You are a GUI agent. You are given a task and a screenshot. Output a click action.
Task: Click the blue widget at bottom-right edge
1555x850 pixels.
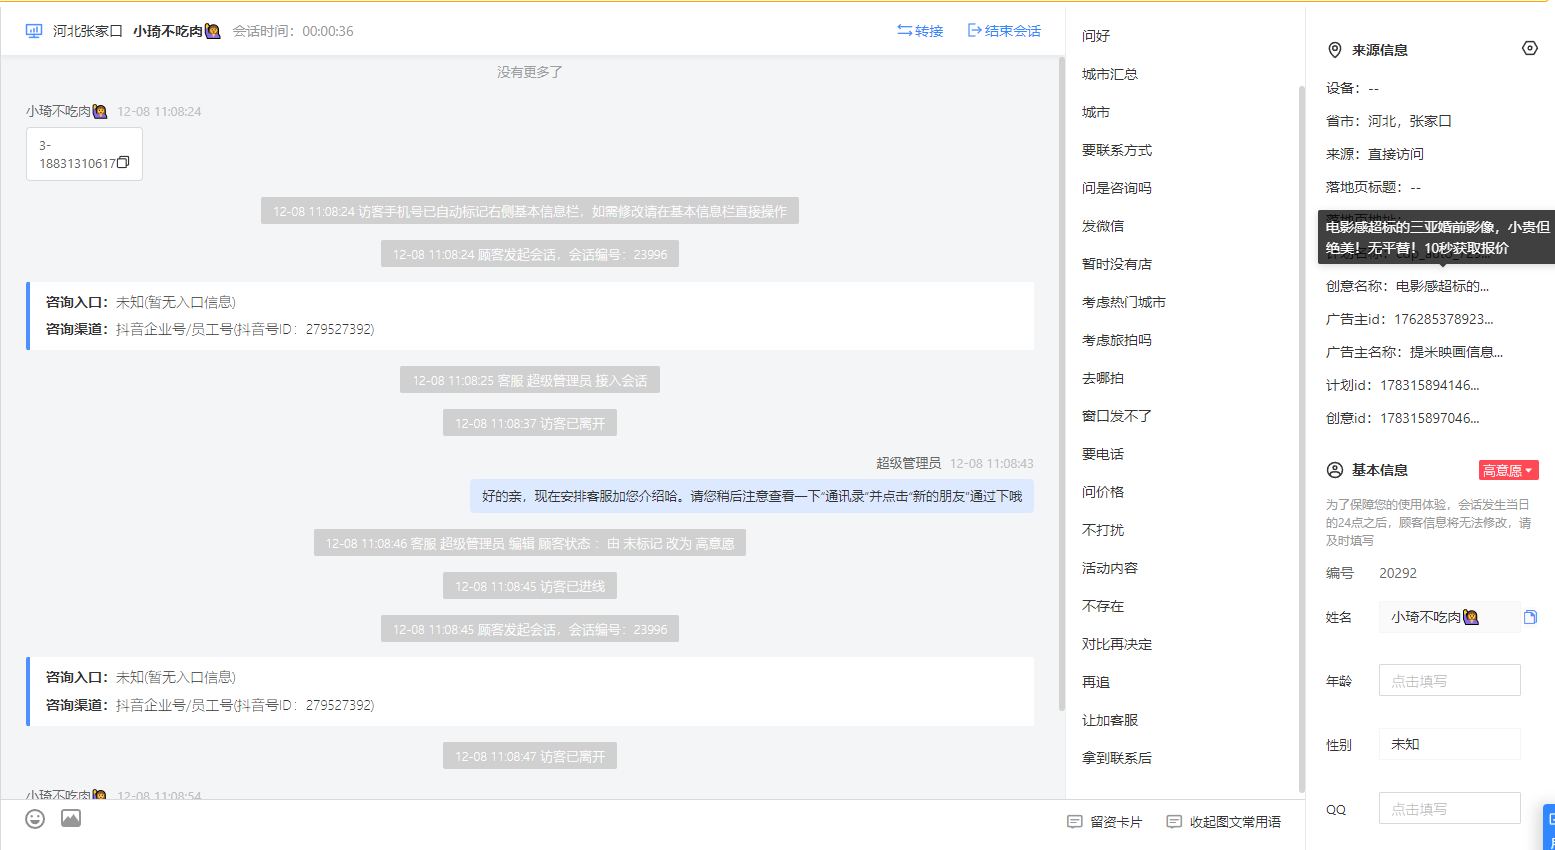(x=1549, y=826)
